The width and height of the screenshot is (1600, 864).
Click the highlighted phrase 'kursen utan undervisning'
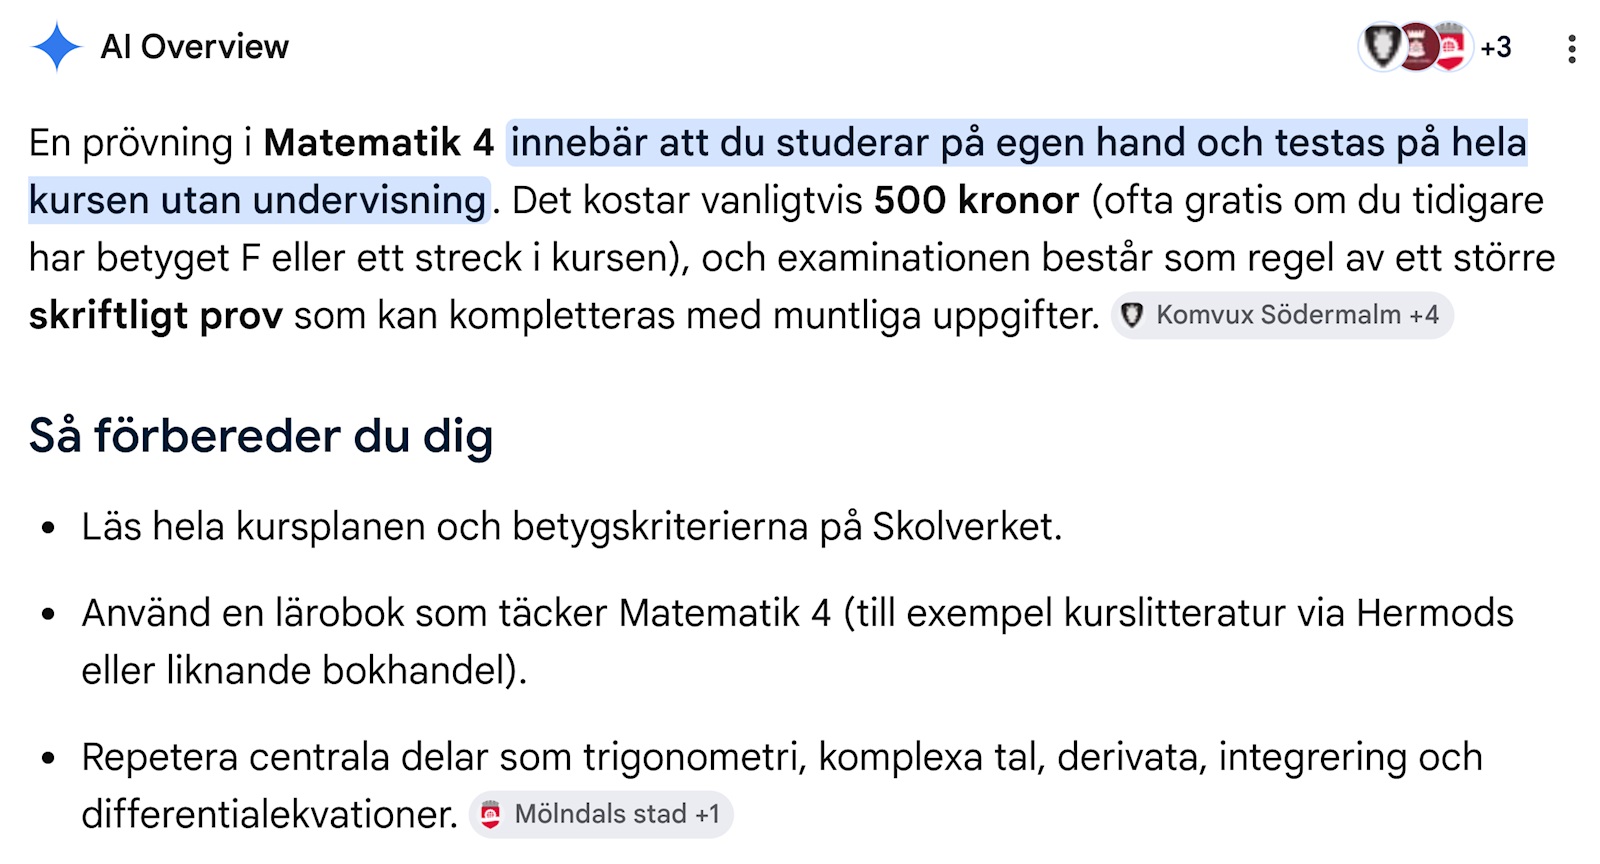coord(257,200)
